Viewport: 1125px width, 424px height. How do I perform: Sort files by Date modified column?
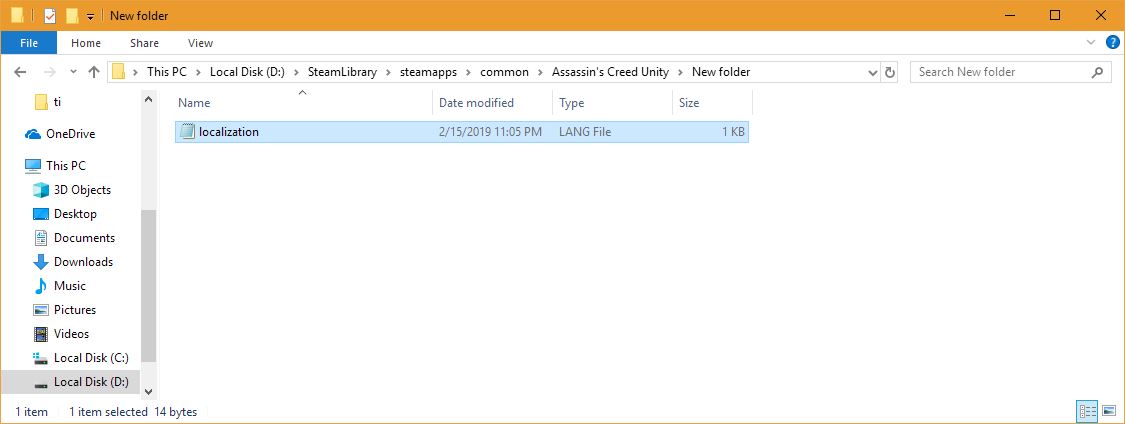476,103
